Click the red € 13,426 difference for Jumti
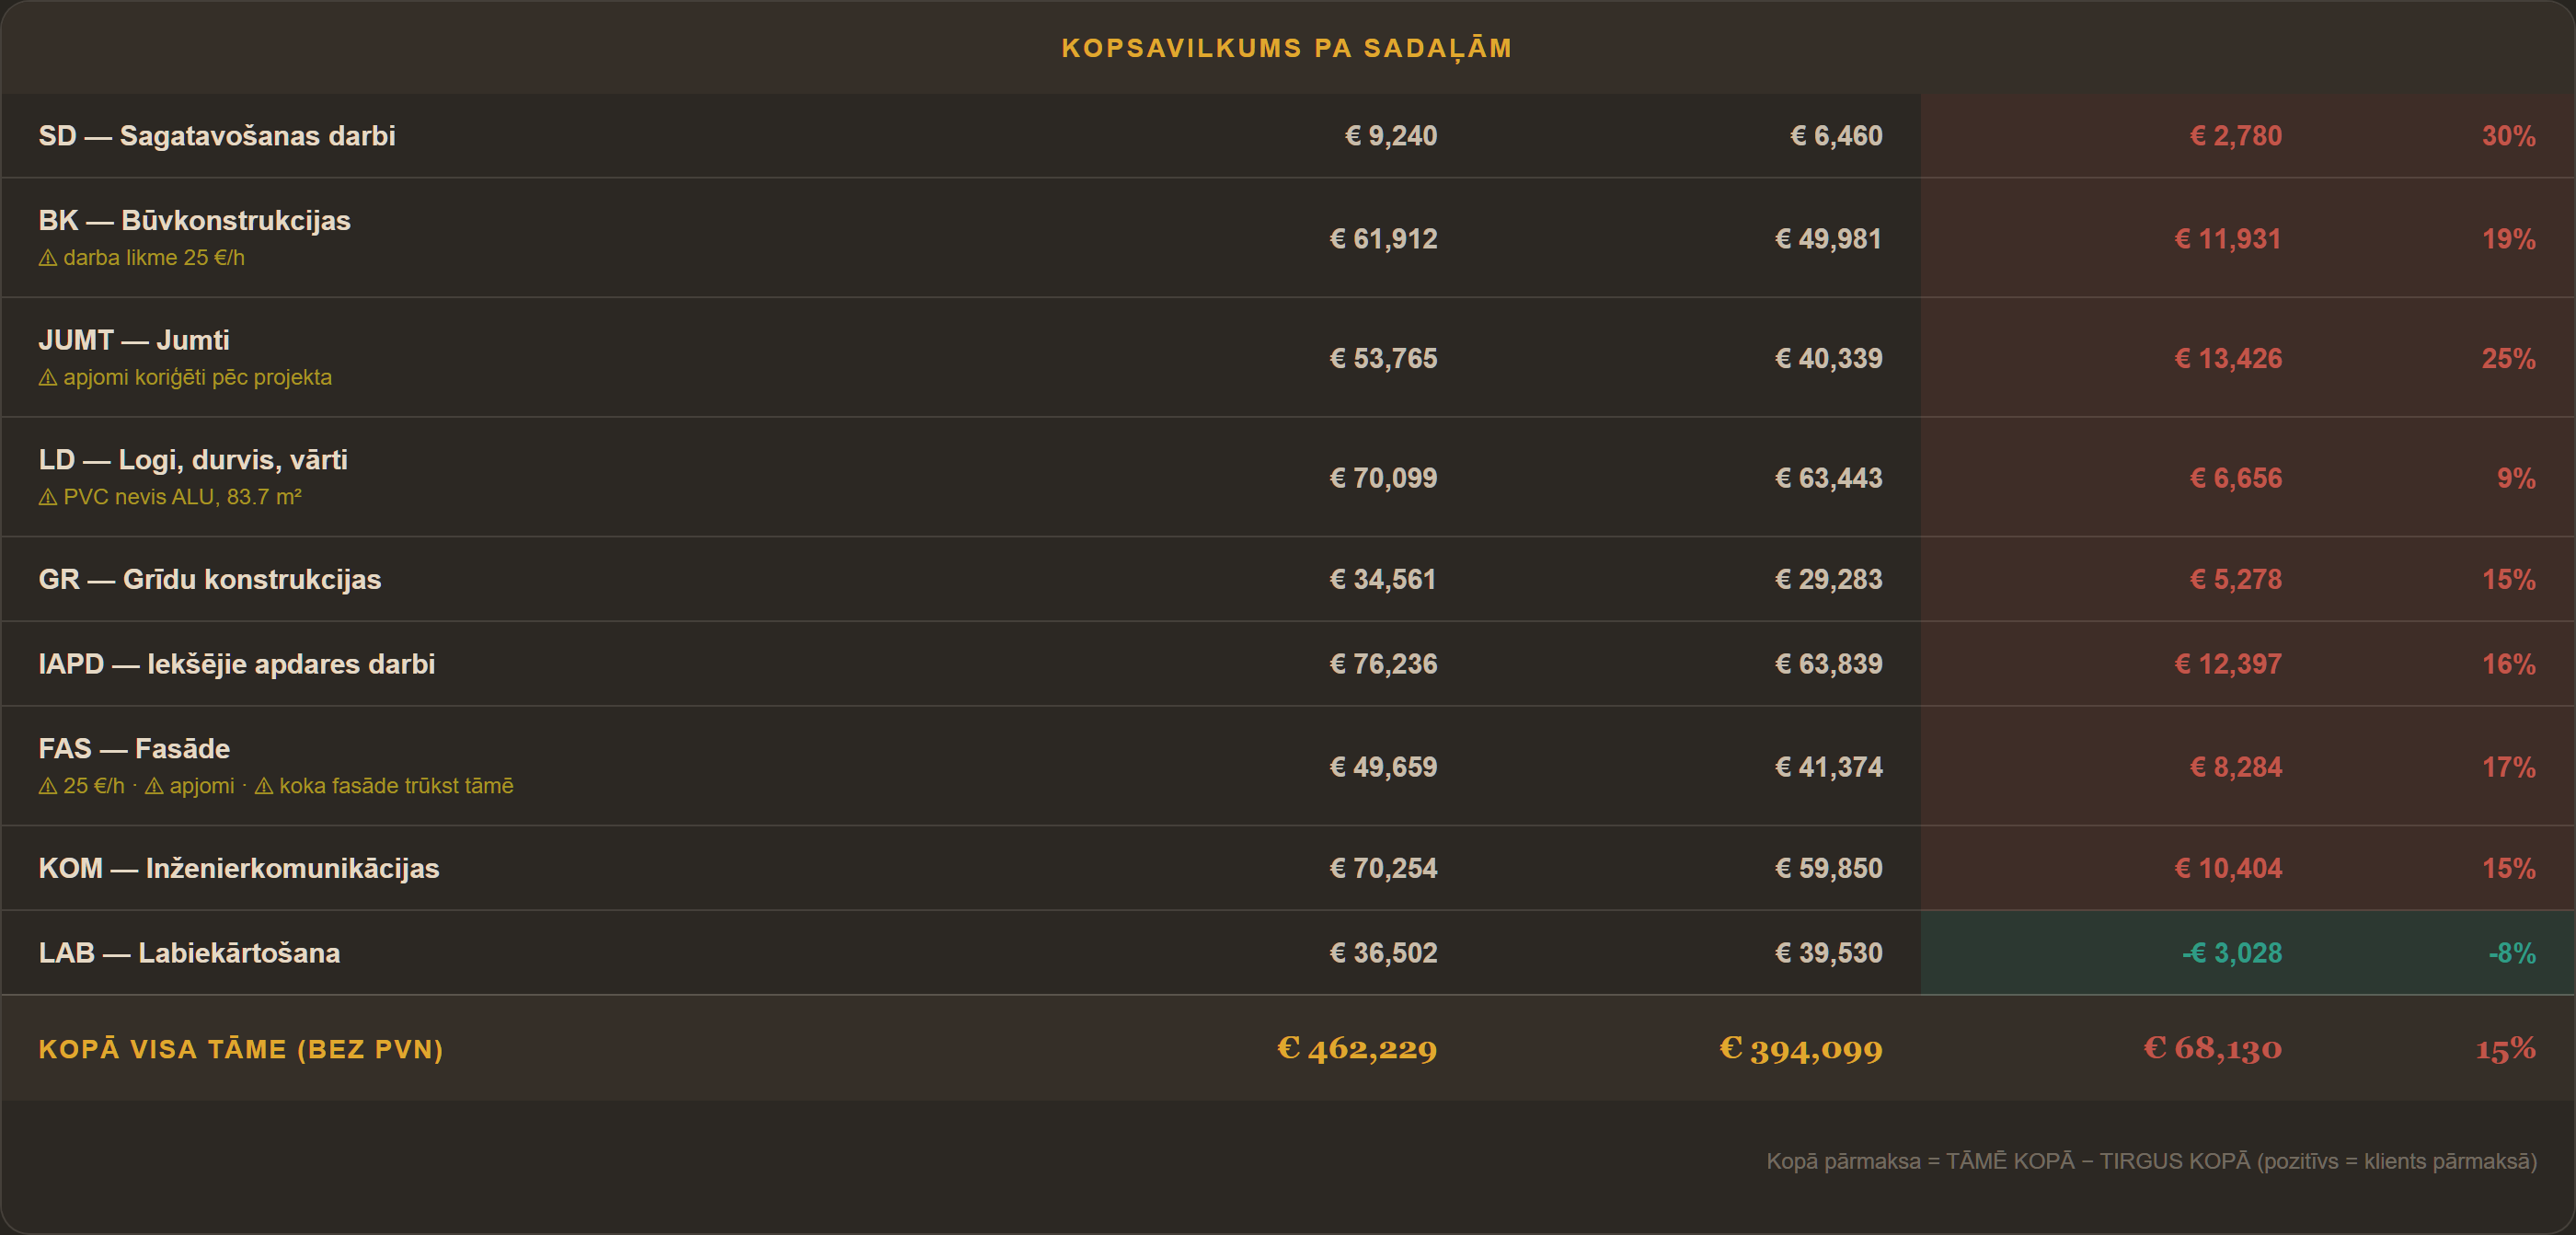This screenshot has height=1235, width=2576. pos(2228,358)
